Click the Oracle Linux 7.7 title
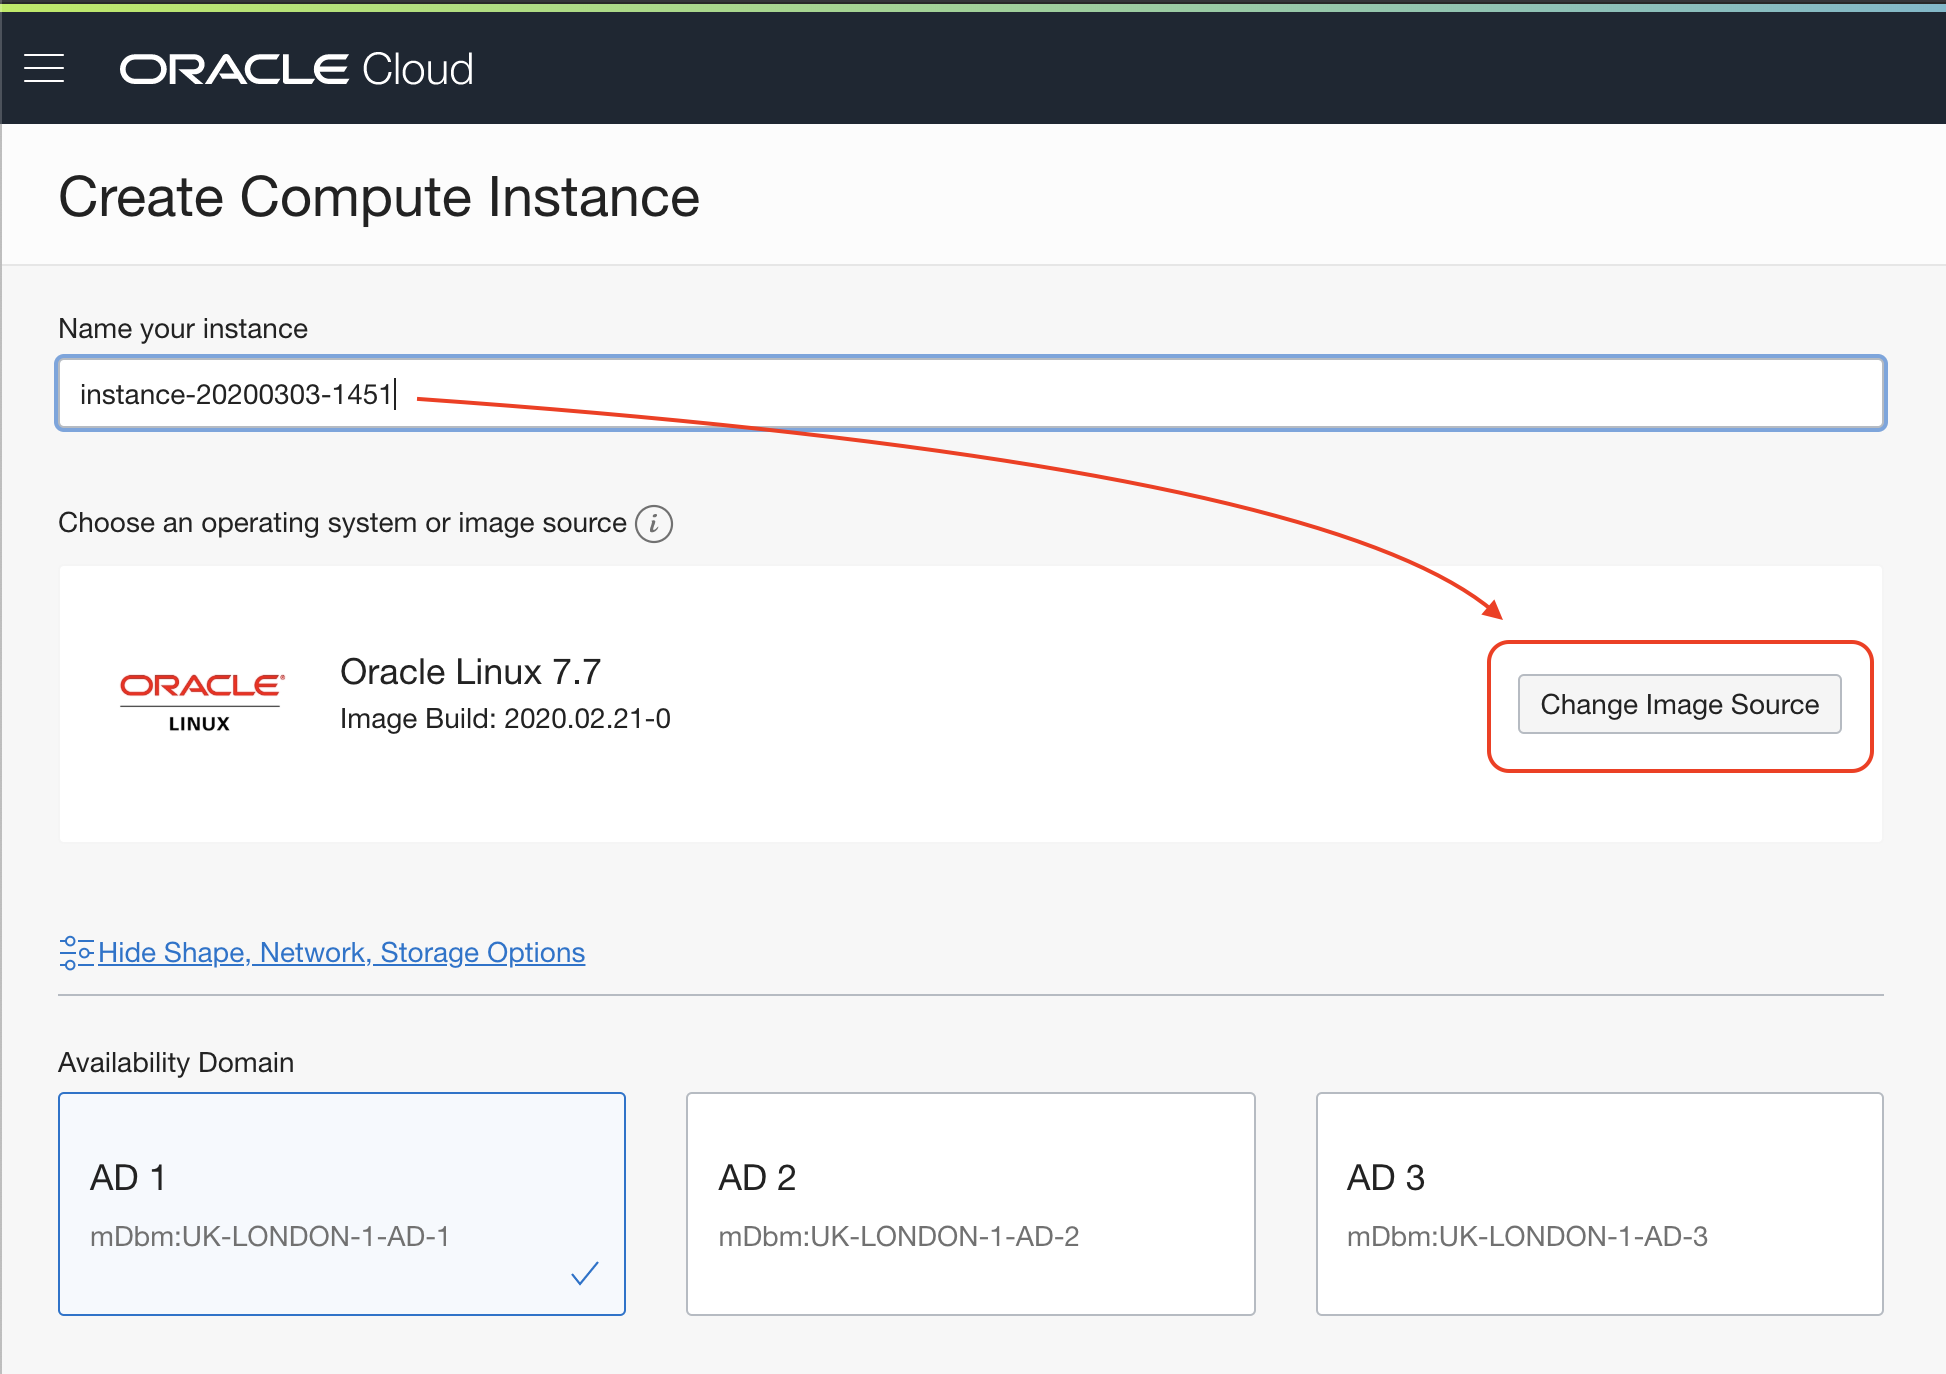Screen dimensions: 1946x1374 point(470,672)
